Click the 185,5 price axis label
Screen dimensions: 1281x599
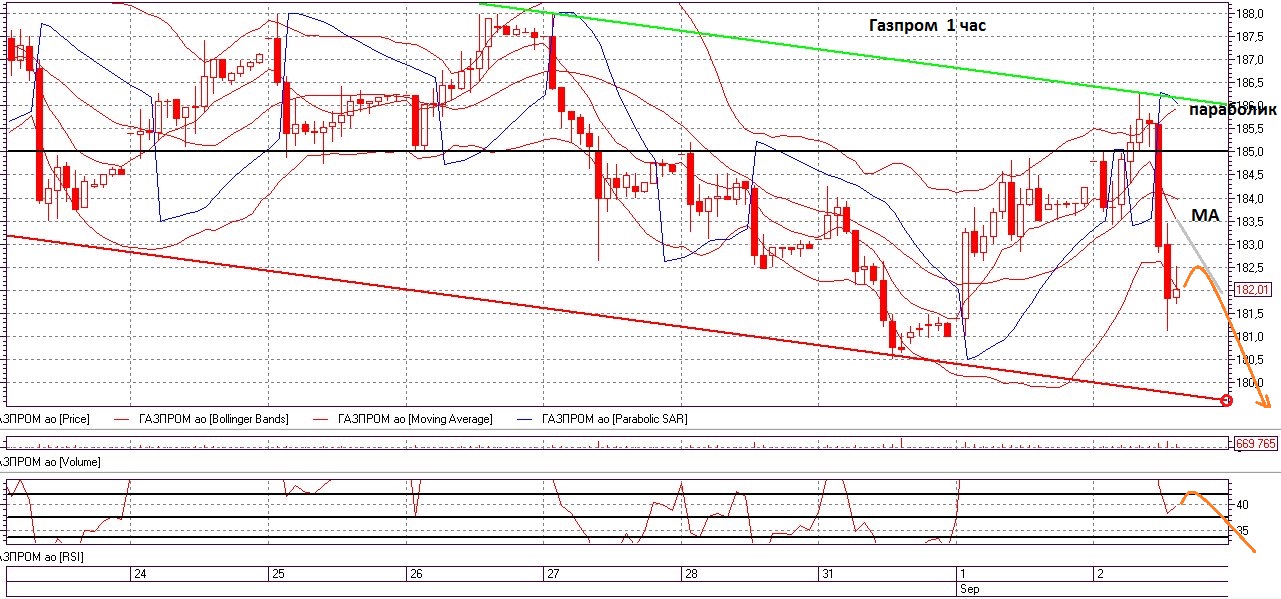1250,129
